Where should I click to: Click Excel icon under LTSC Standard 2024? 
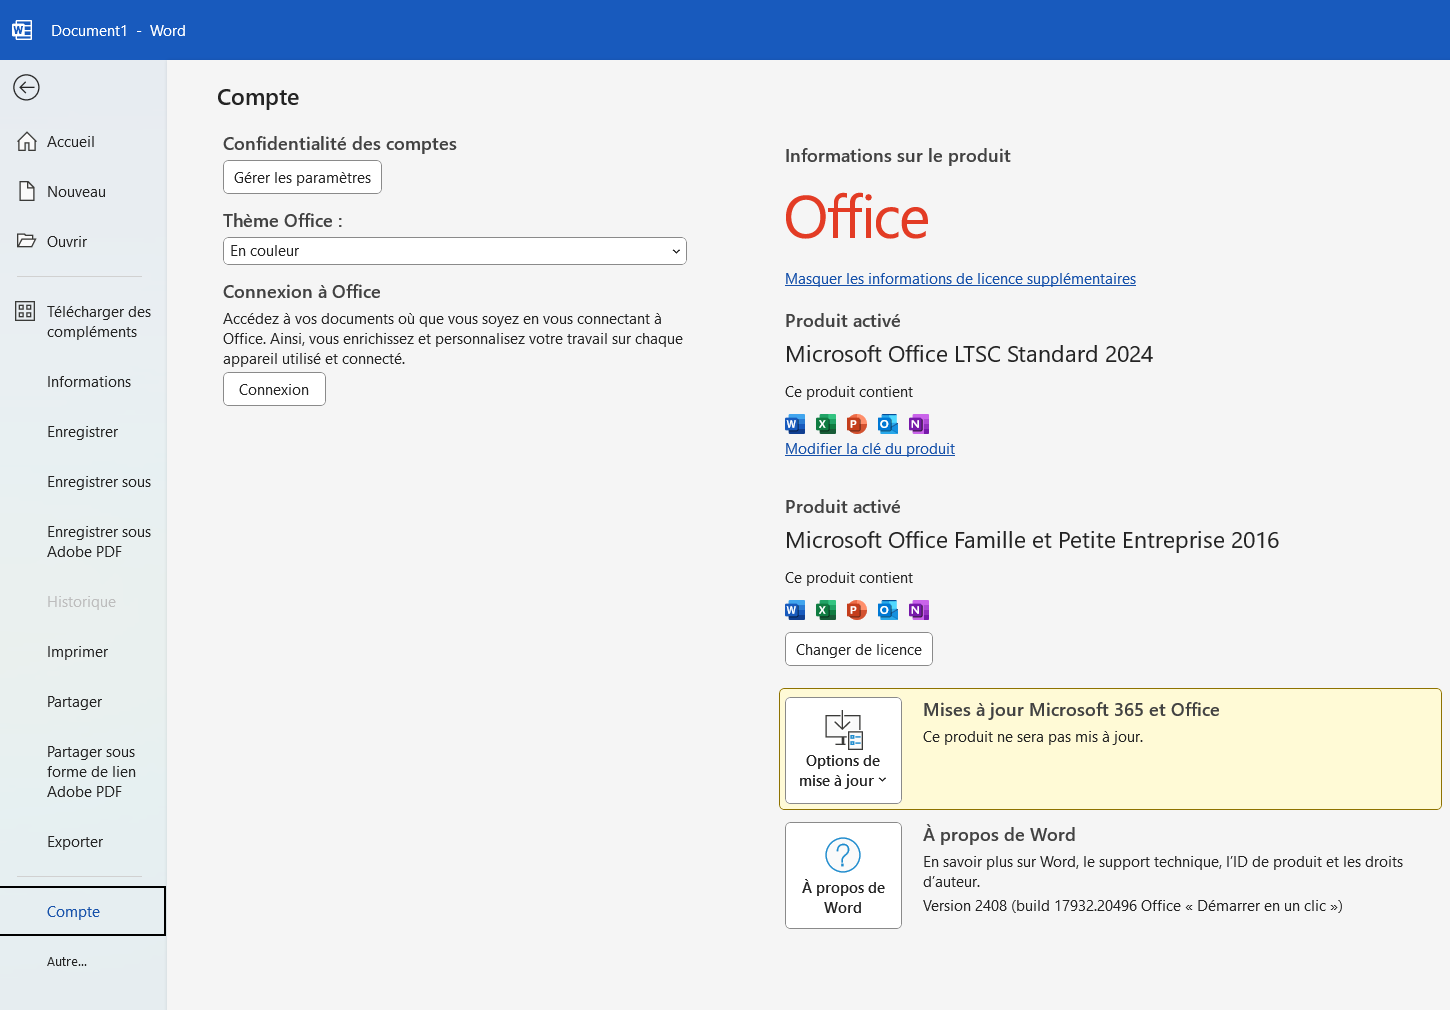point(826,424)
